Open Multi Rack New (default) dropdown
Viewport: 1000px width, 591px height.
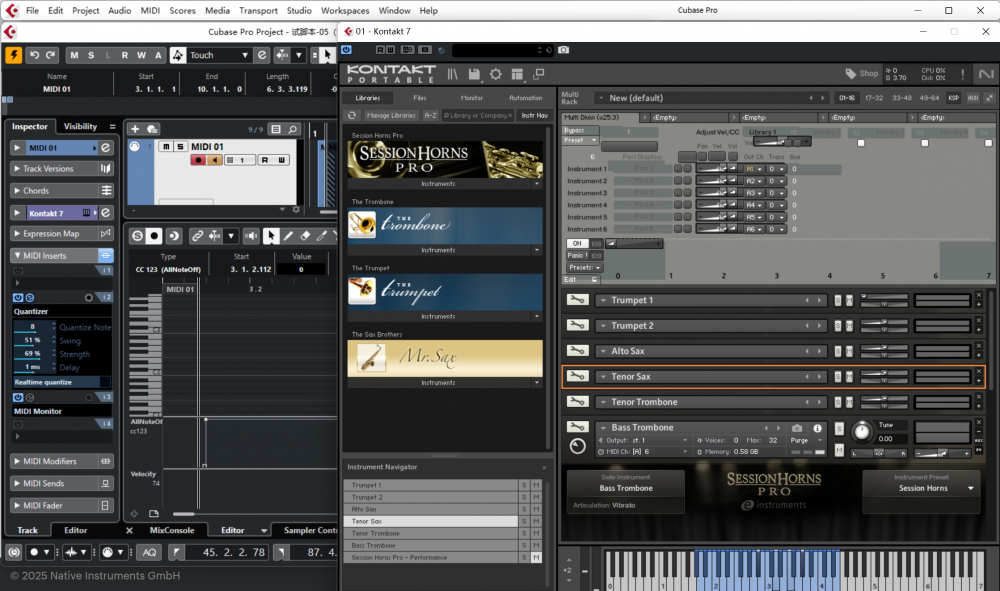[x=601, y=98]
